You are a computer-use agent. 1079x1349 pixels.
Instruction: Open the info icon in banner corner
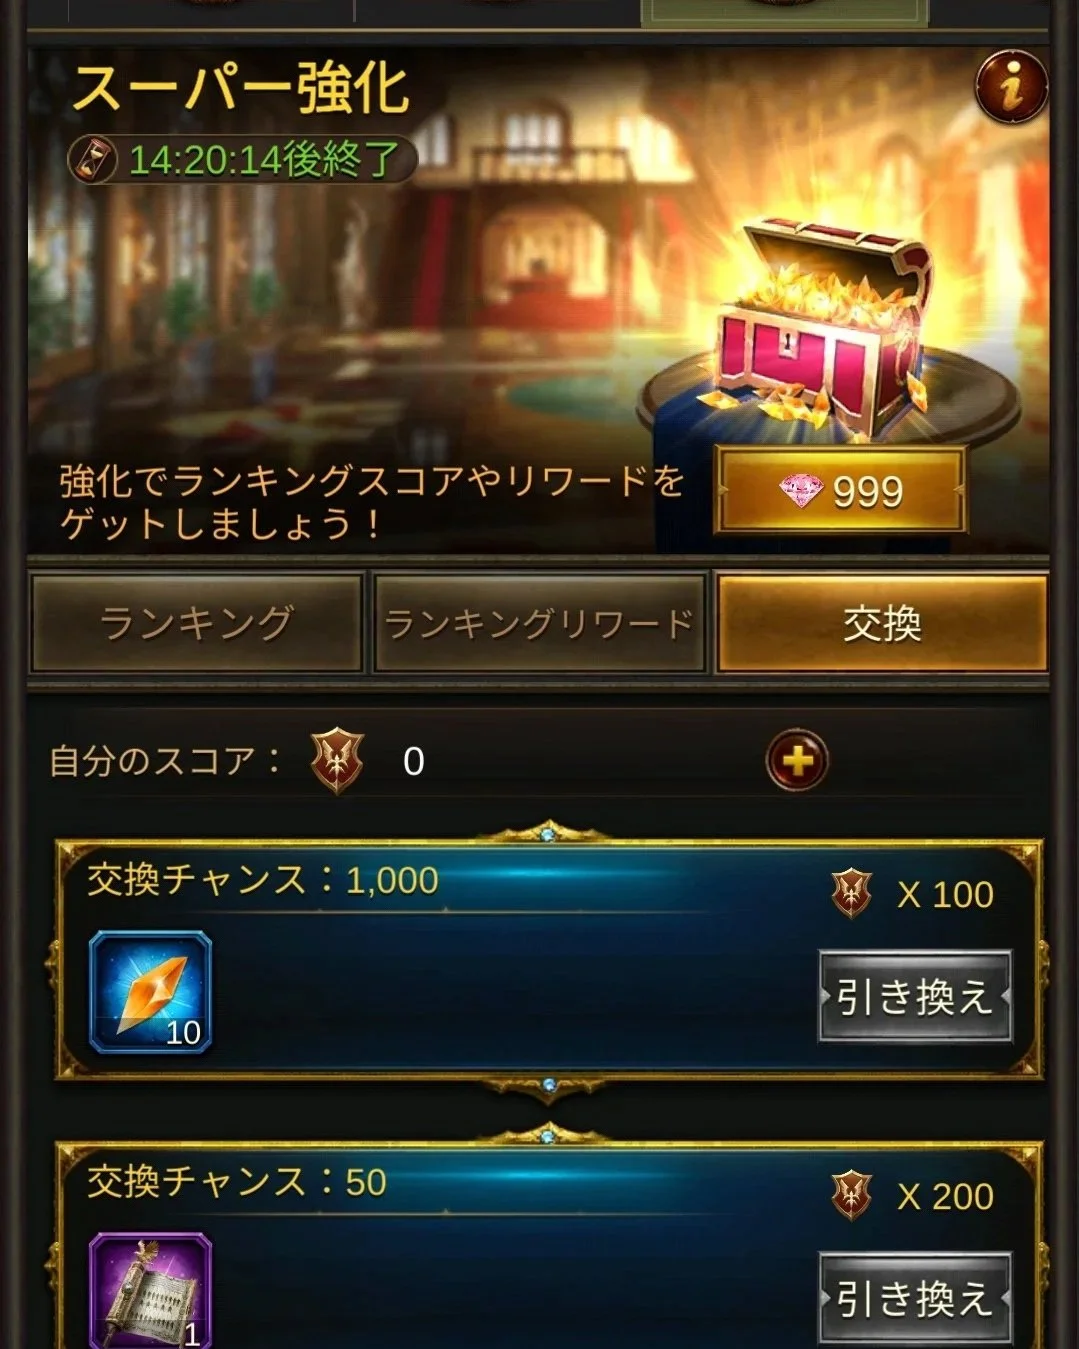click(1012, 87)
